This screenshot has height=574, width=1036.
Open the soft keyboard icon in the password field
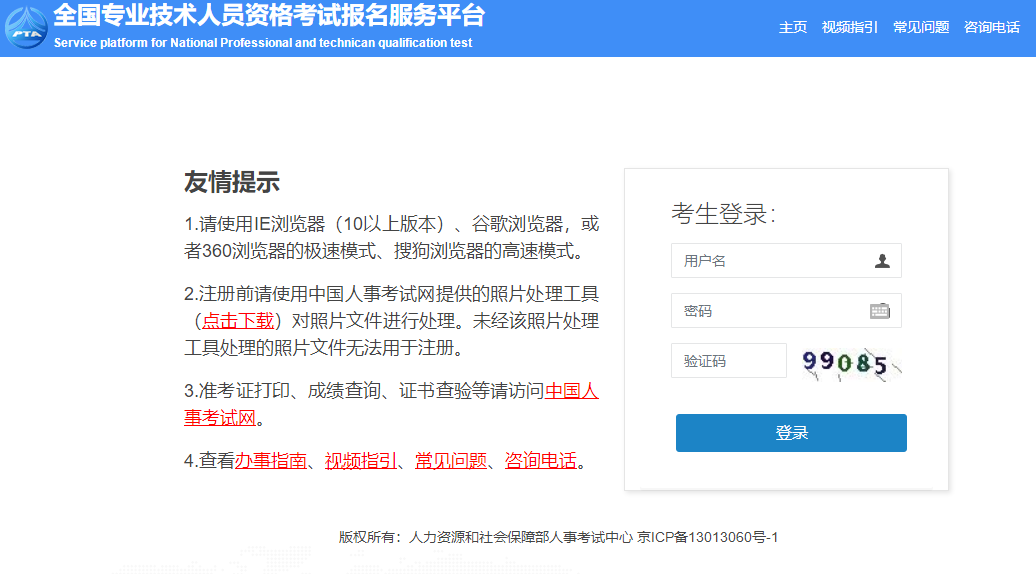point(879,311)
